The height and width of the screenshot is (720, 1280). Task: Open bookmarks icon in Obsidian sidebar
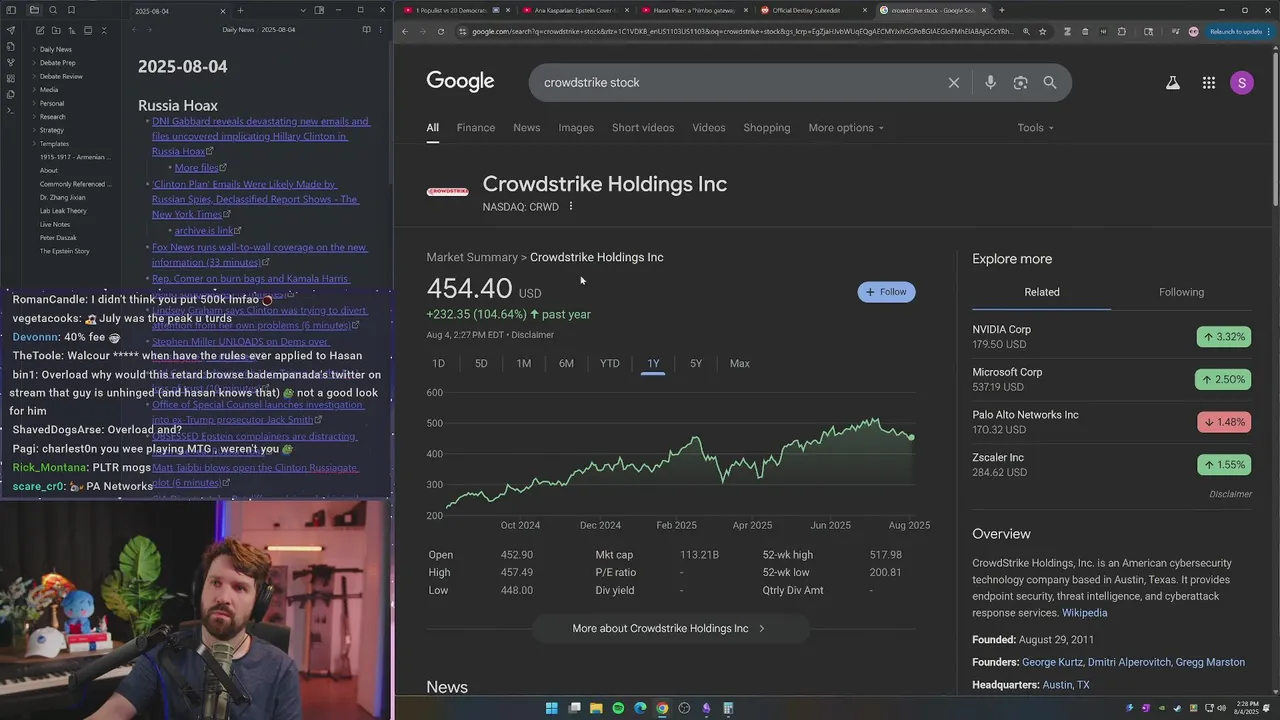click(x=71, y=10)
